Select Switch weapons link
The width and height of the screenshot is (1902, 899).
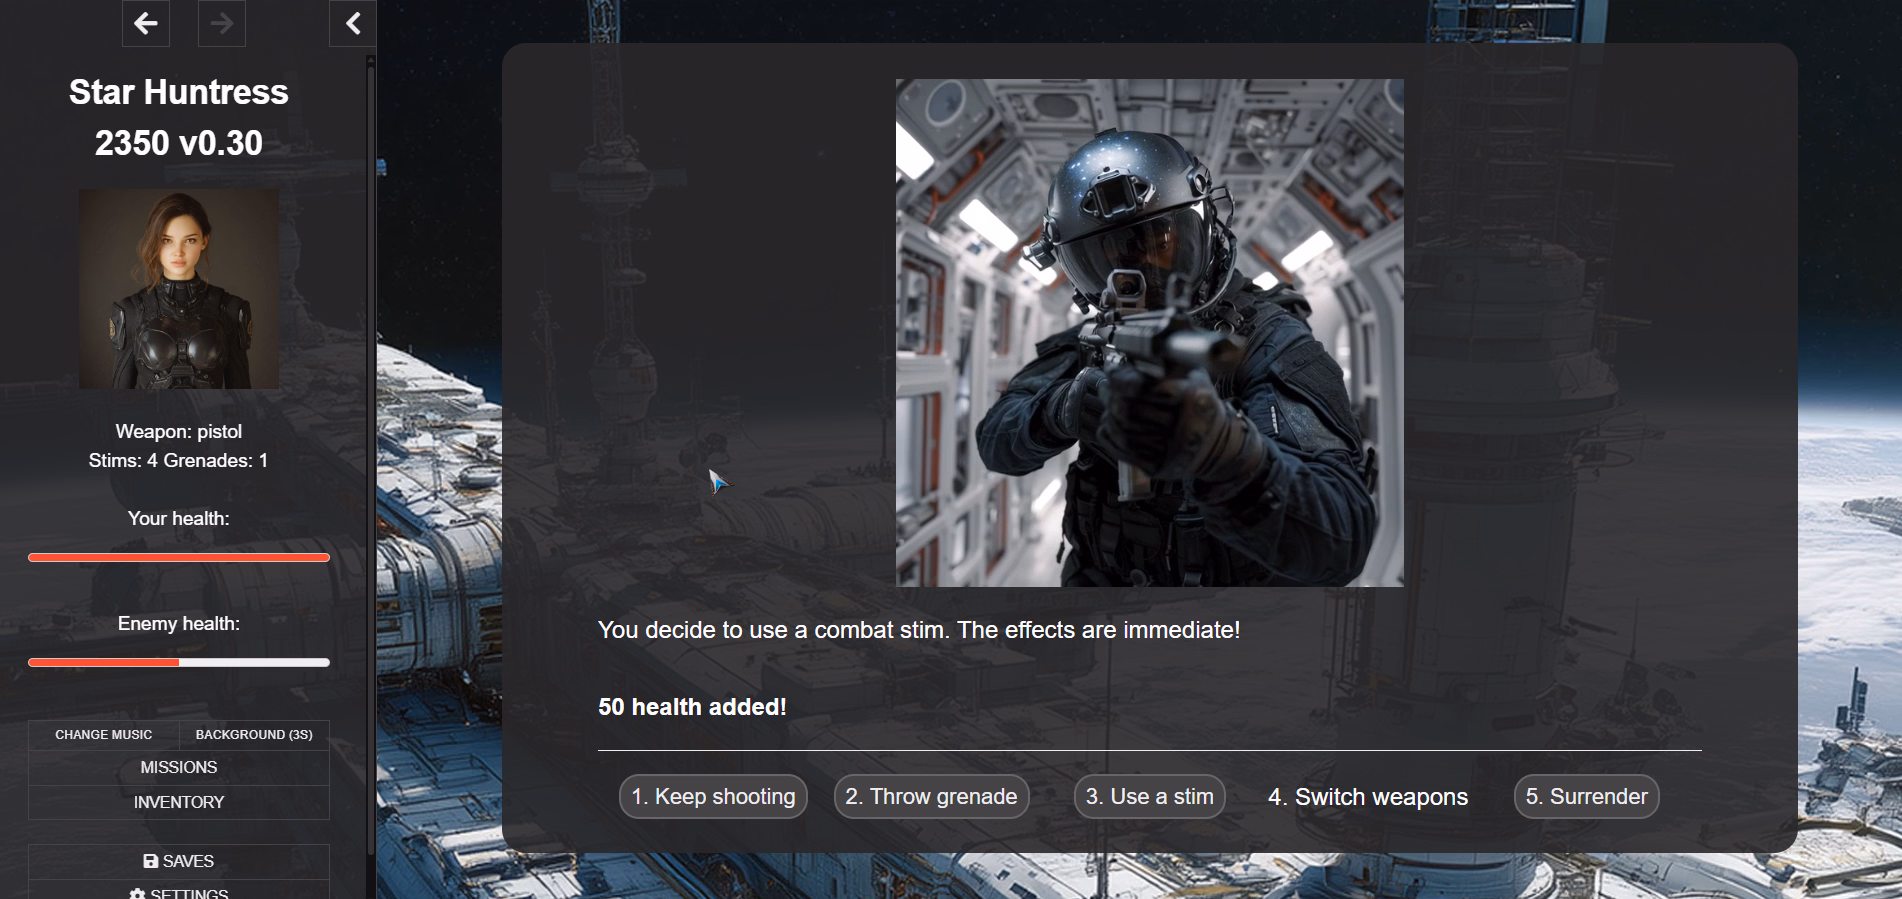1367,797
